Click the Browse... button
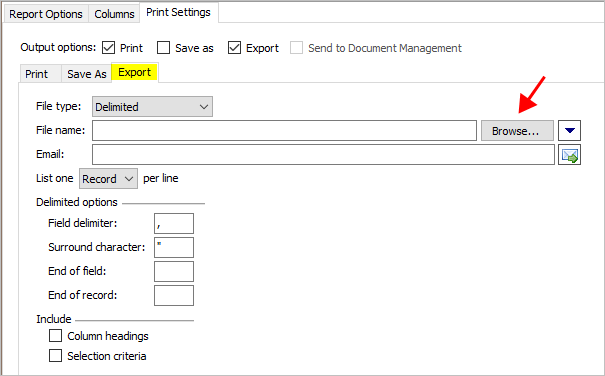This screenshot has width=605, height=376. 517,131
